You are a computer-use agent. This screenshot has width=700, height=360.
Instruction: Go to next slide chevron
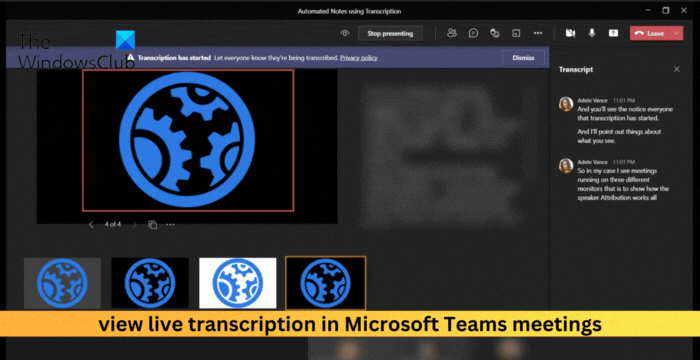(134, 225)
